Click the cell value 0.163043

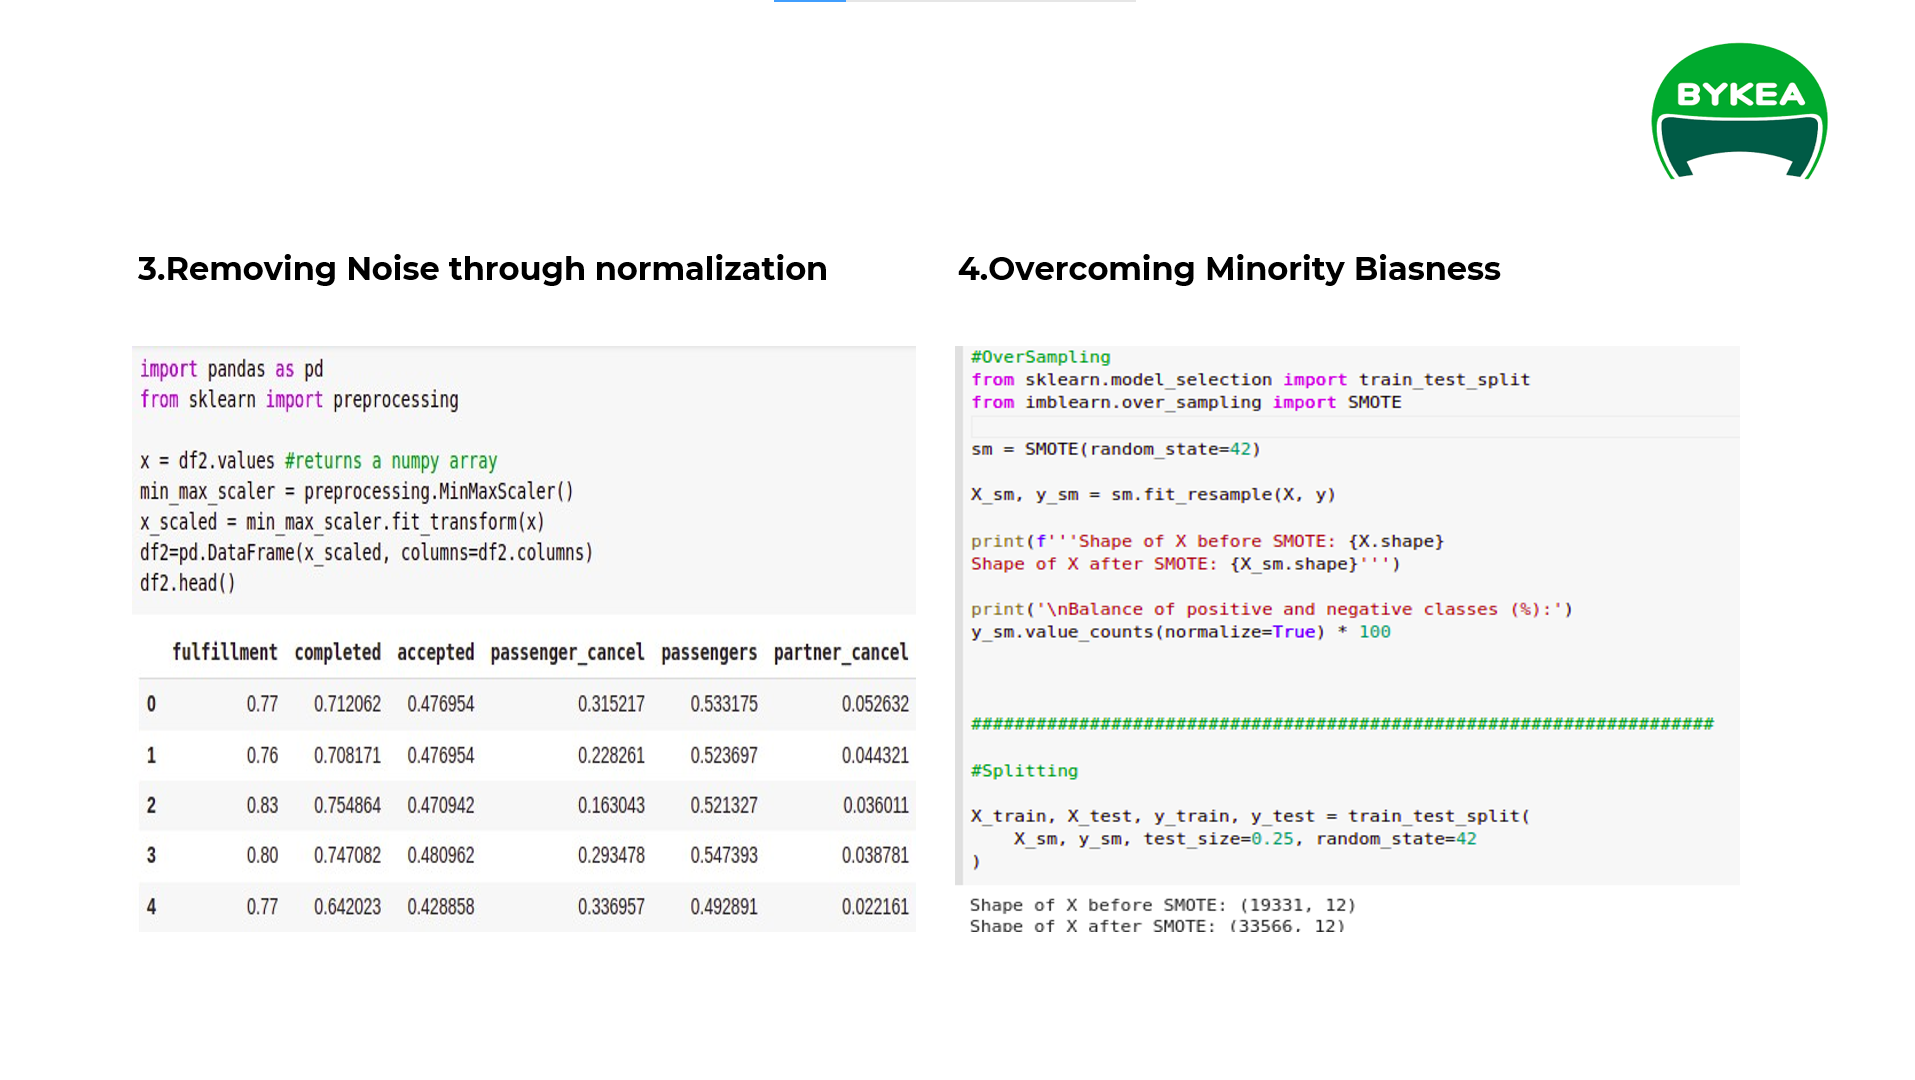[x=611, y=805]
